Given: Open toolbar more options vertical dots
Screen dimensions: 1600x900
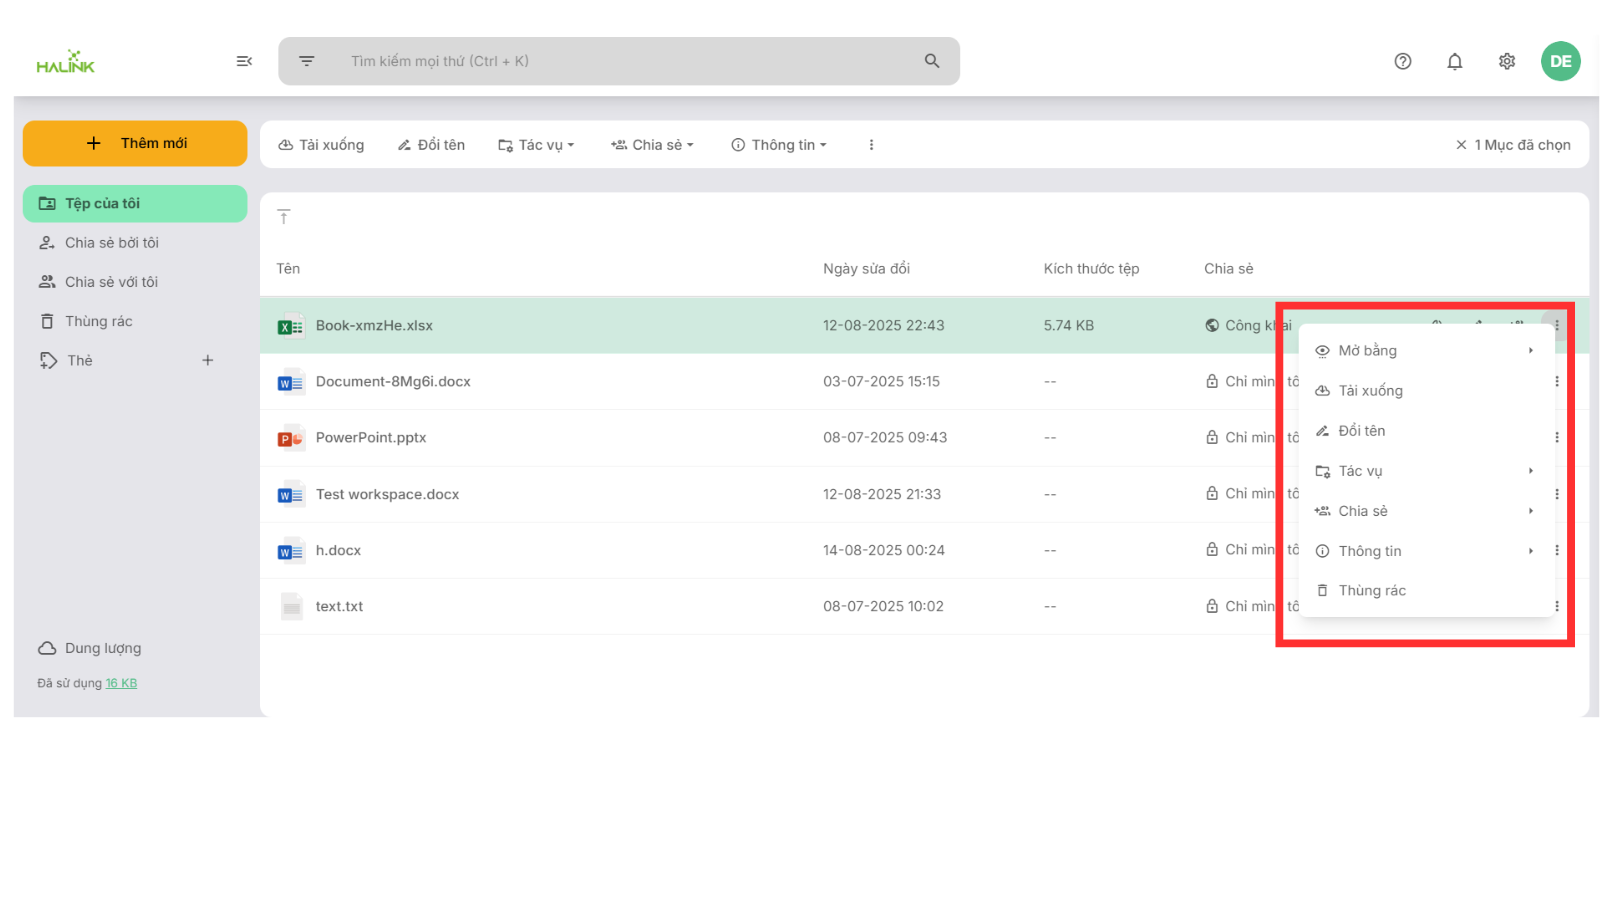Looking at the screenshot, I should 871,145.
